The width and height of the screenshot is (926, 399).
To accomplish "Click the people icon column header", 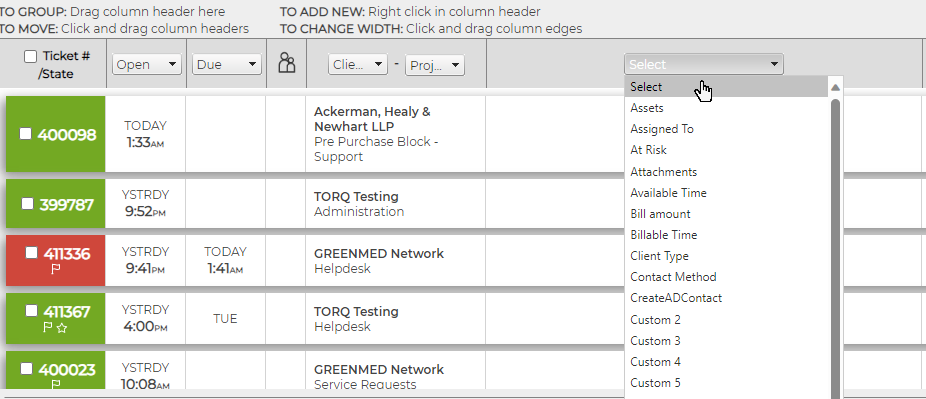I will click(x=286, y=63).
